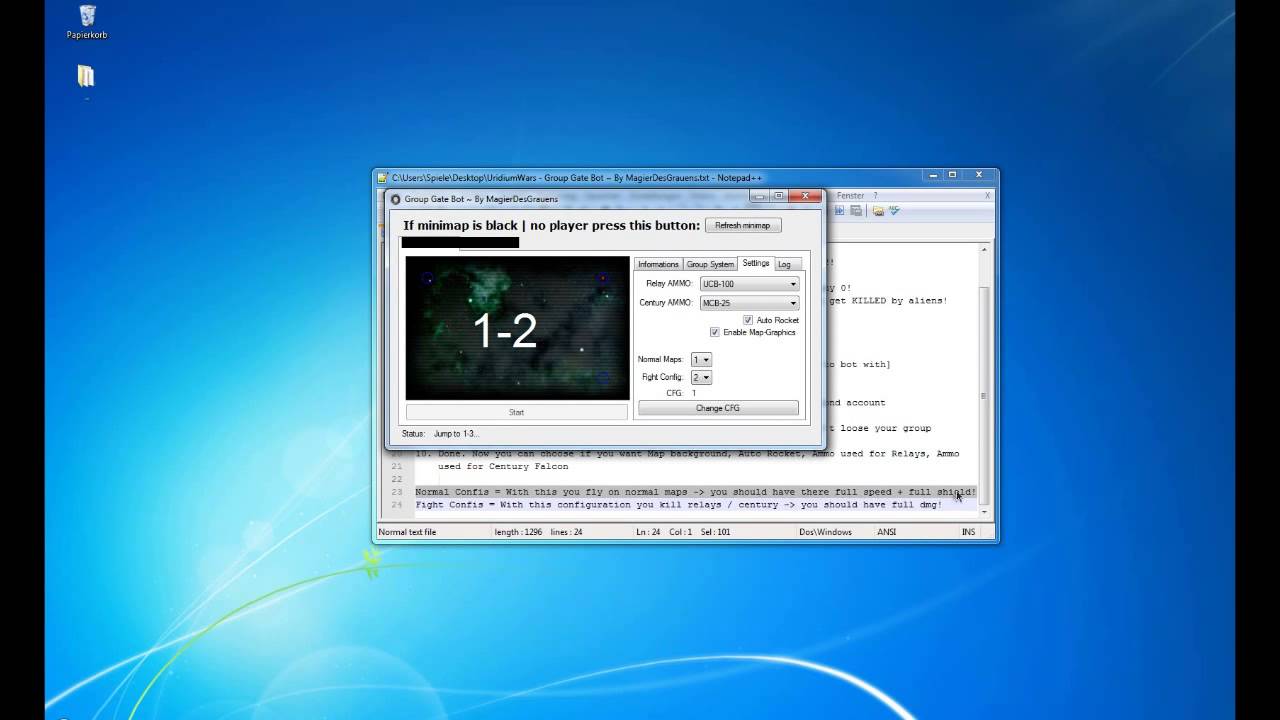Click the Group Gate Bot title bar icon
This screenshot has height=720, width=1280.
395,199
